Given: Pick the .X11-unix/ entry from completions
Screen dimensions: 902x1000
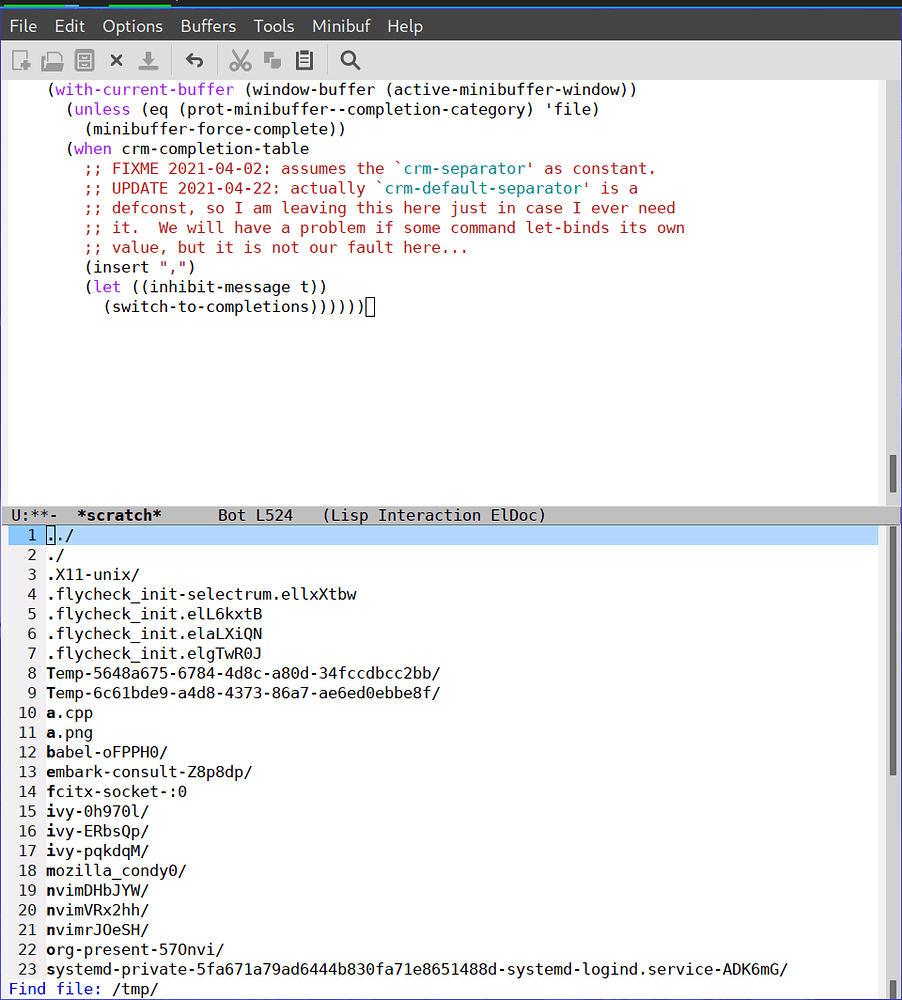Looking at the screenshot, I should [92, 574].
